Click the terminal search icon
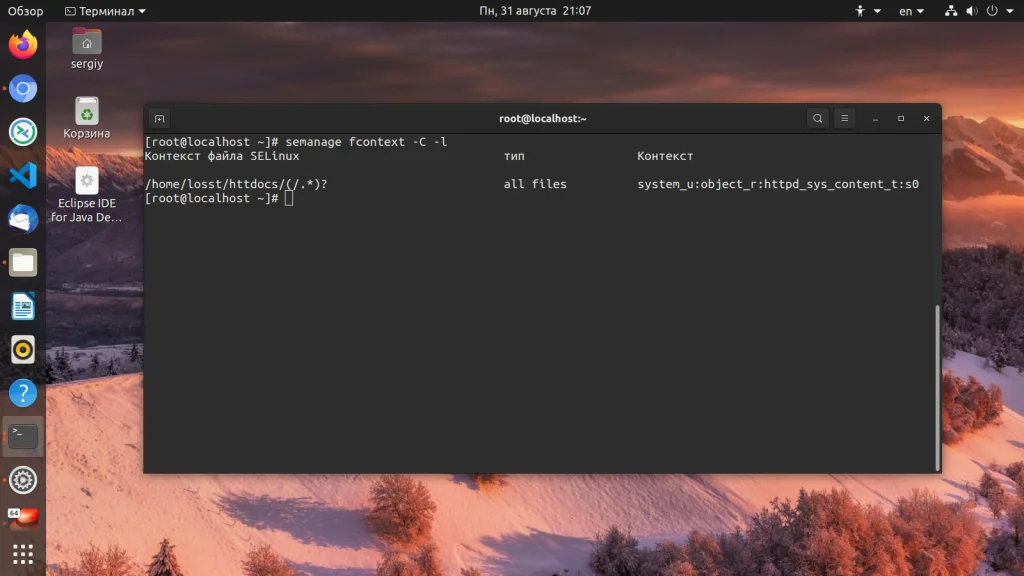The height and width of the screenshot is (576, 1024). click(818, 119)
